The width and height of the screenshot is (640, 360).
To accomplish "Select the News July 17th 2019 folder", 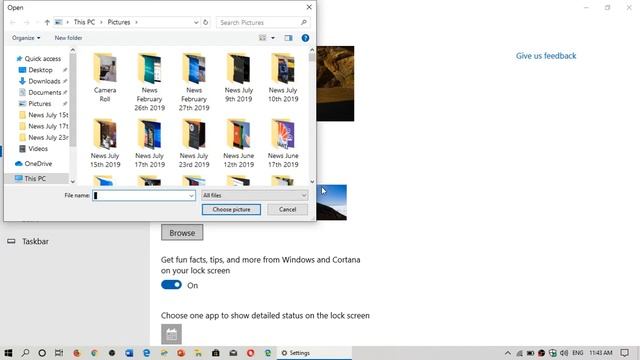I will (149, 143).
